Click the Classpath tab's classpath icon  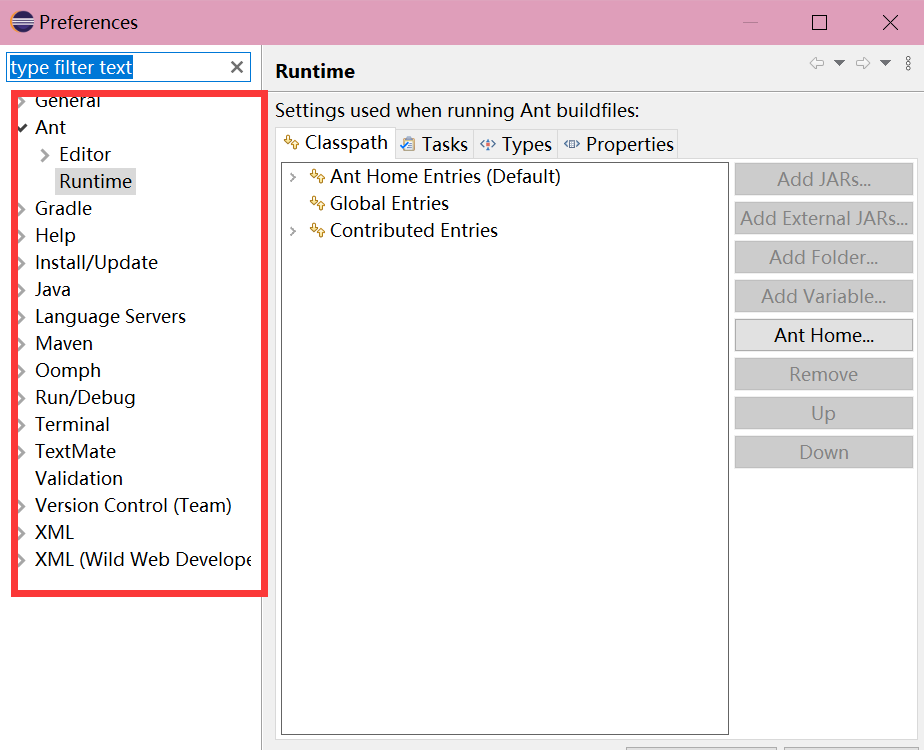290,143
